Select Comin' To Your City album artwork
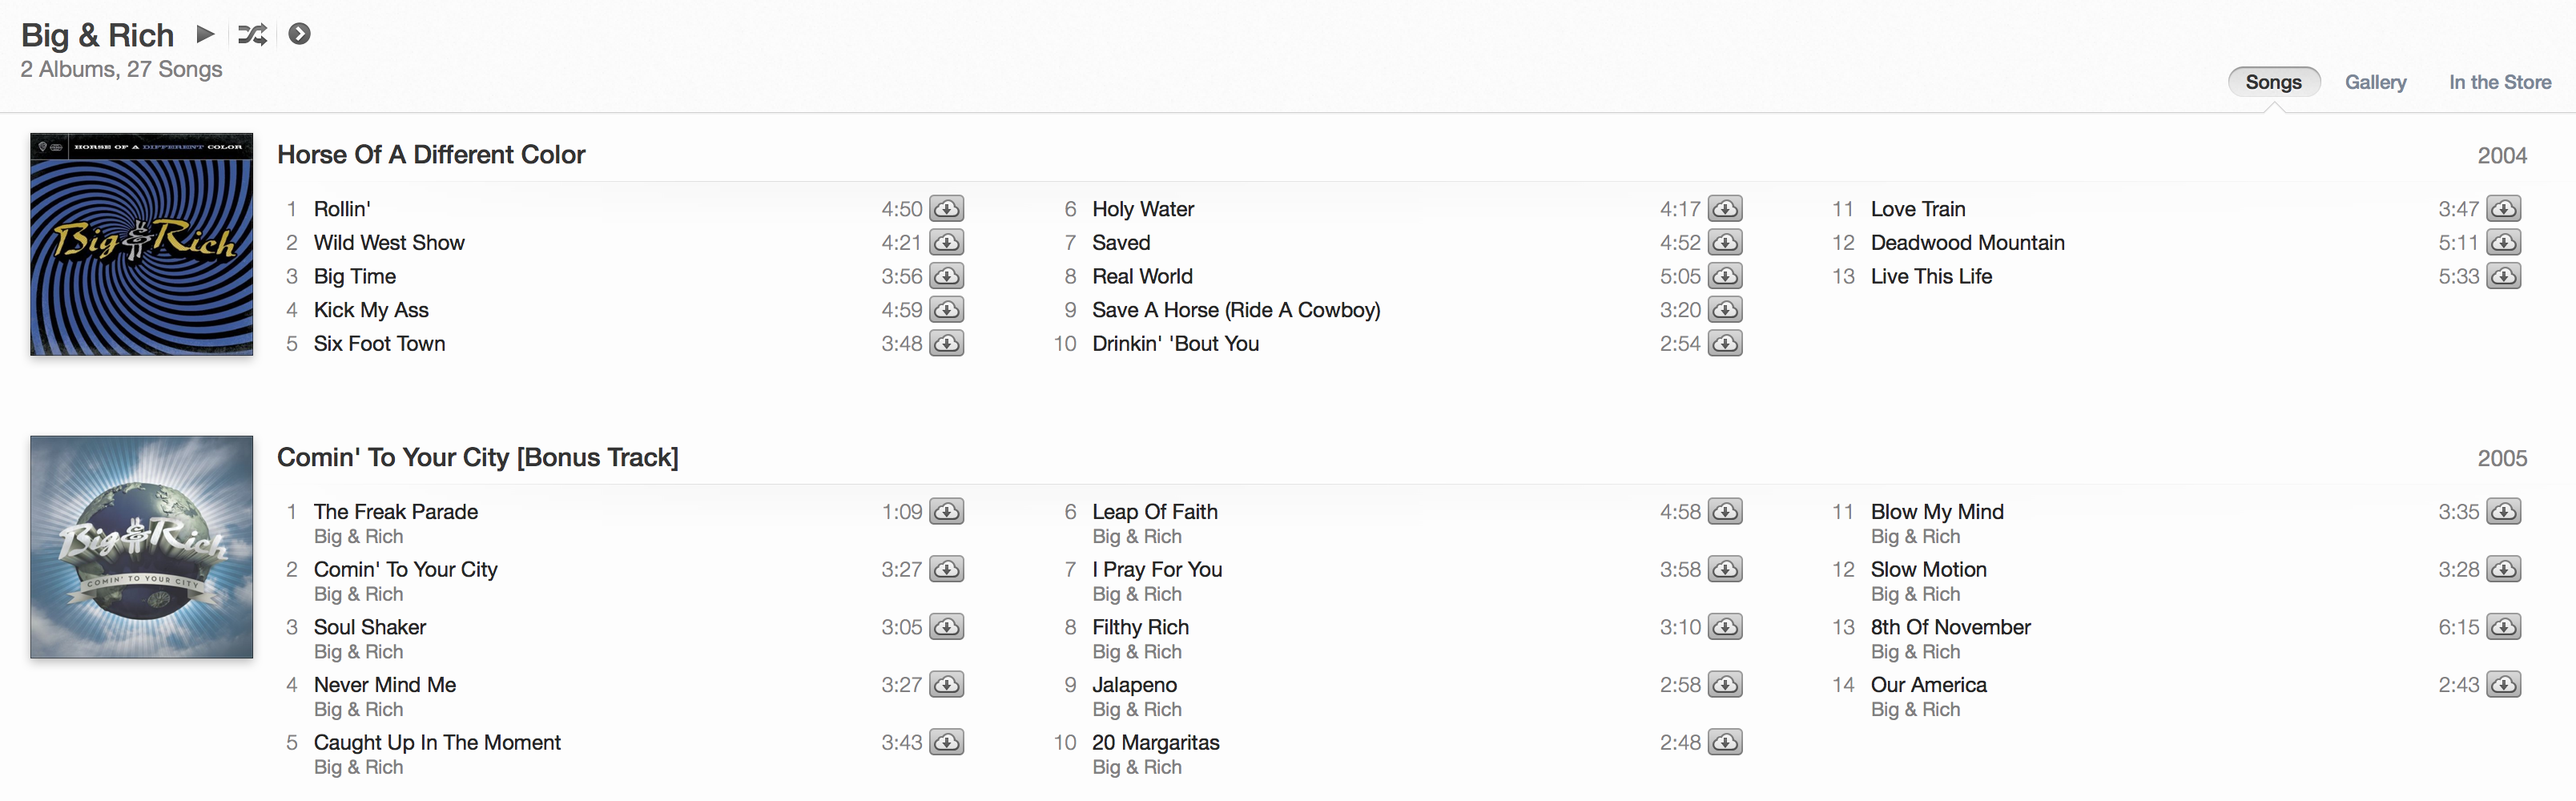This screenshot has width=2576, height=801. coord(141,547)
